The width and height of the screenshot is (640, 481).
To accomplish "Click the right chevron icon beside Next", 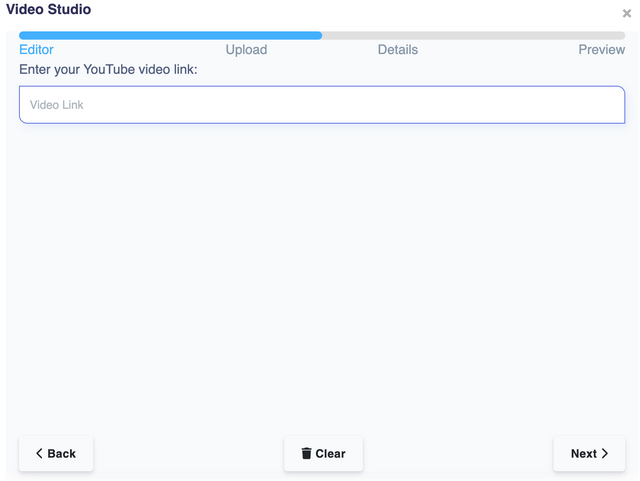I will click(605, 454).
